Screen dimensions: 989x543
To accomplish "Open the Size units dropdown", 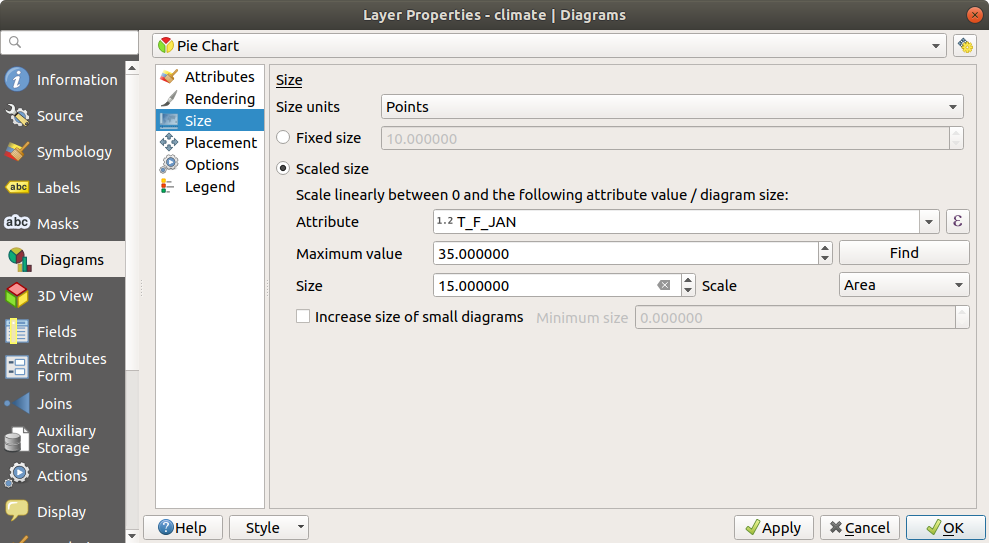I will click(672, 107).
